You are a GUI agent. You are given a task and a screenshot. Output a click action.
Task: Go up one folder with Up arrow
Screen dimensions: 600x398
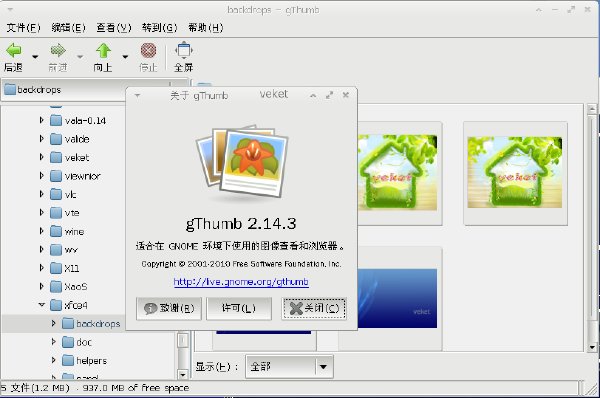pyautogui.click(x=103, y=50)
